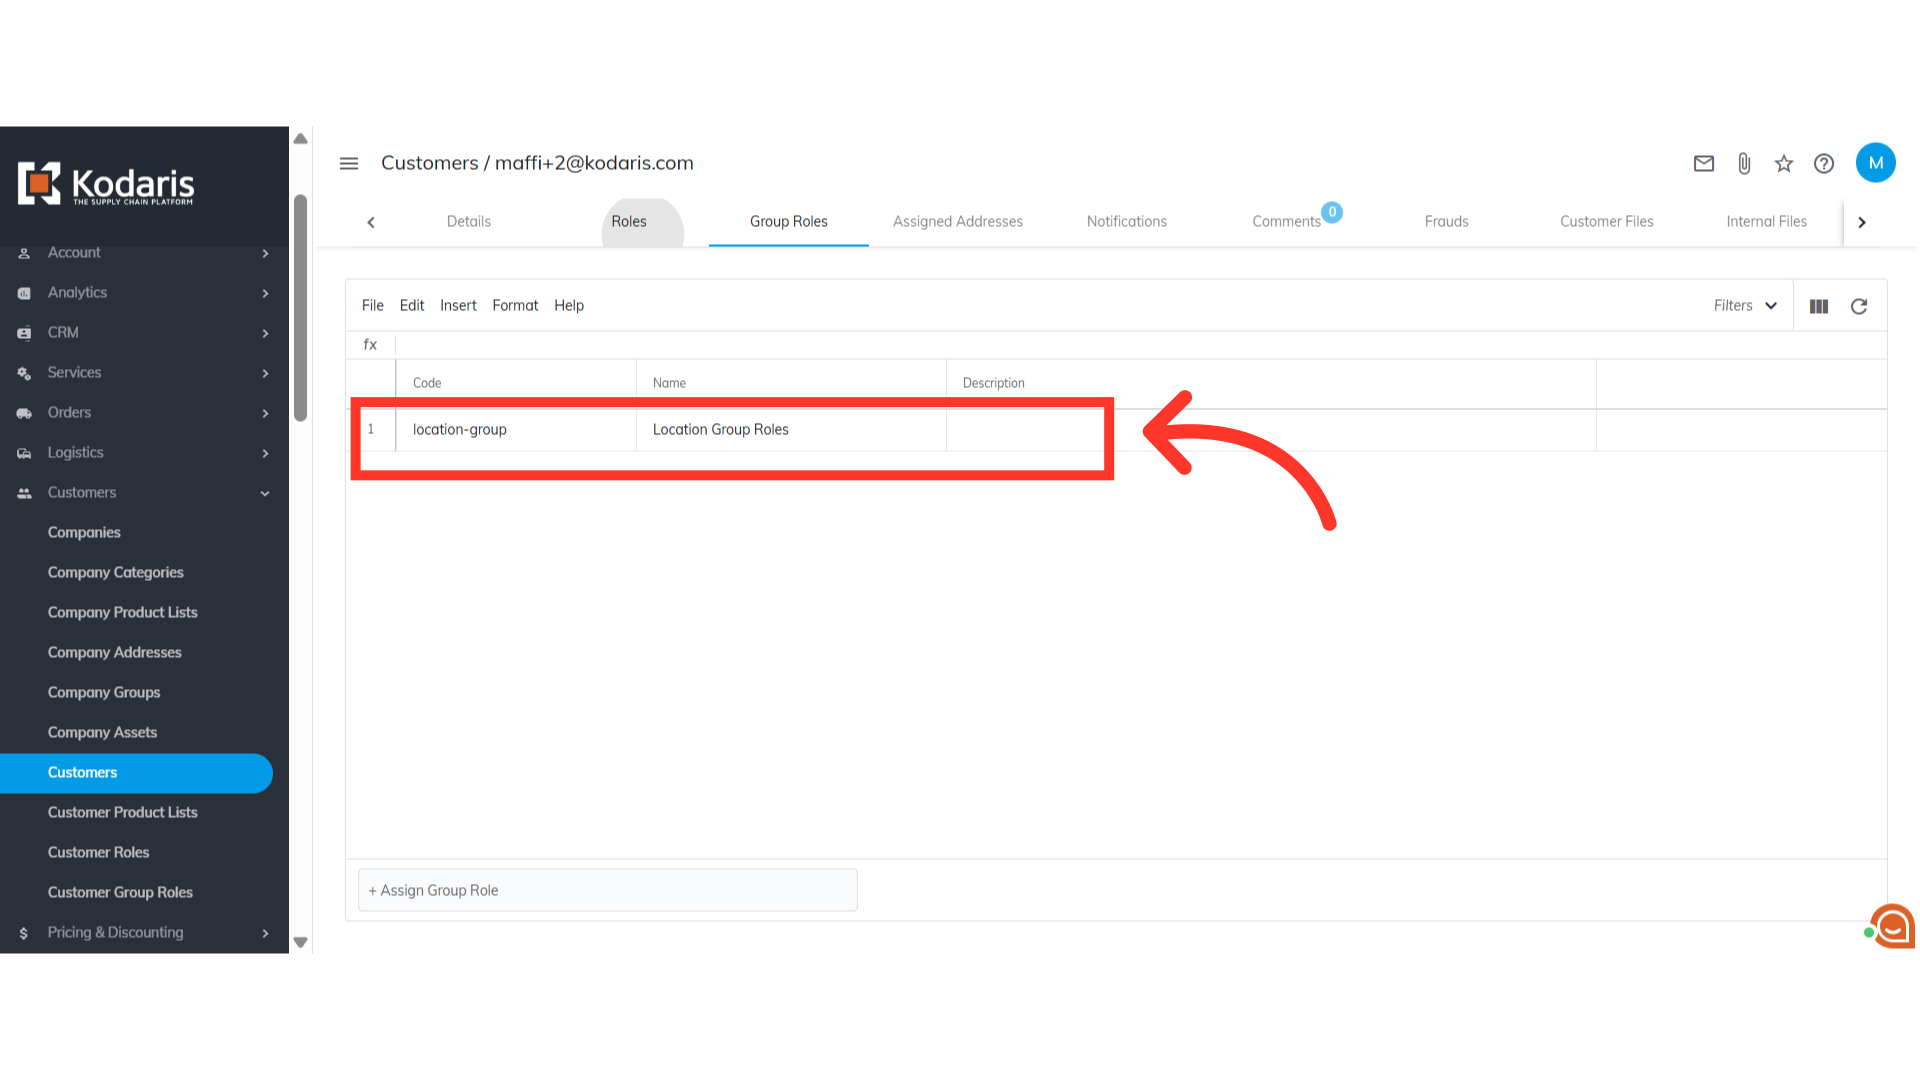Viewport: 1920px width, 1080px height.
Task: Open the Filters dropdown
Action: (x=1744, y=306)
